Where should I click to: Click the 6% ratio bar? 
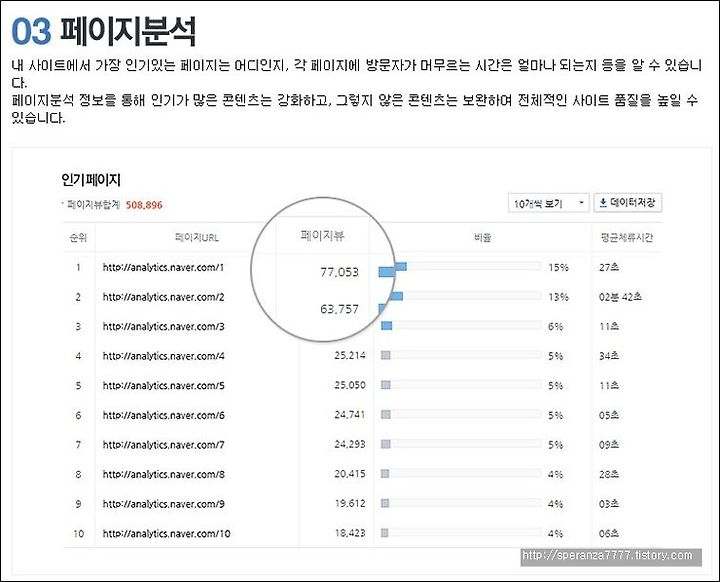(x=461, y=326)
